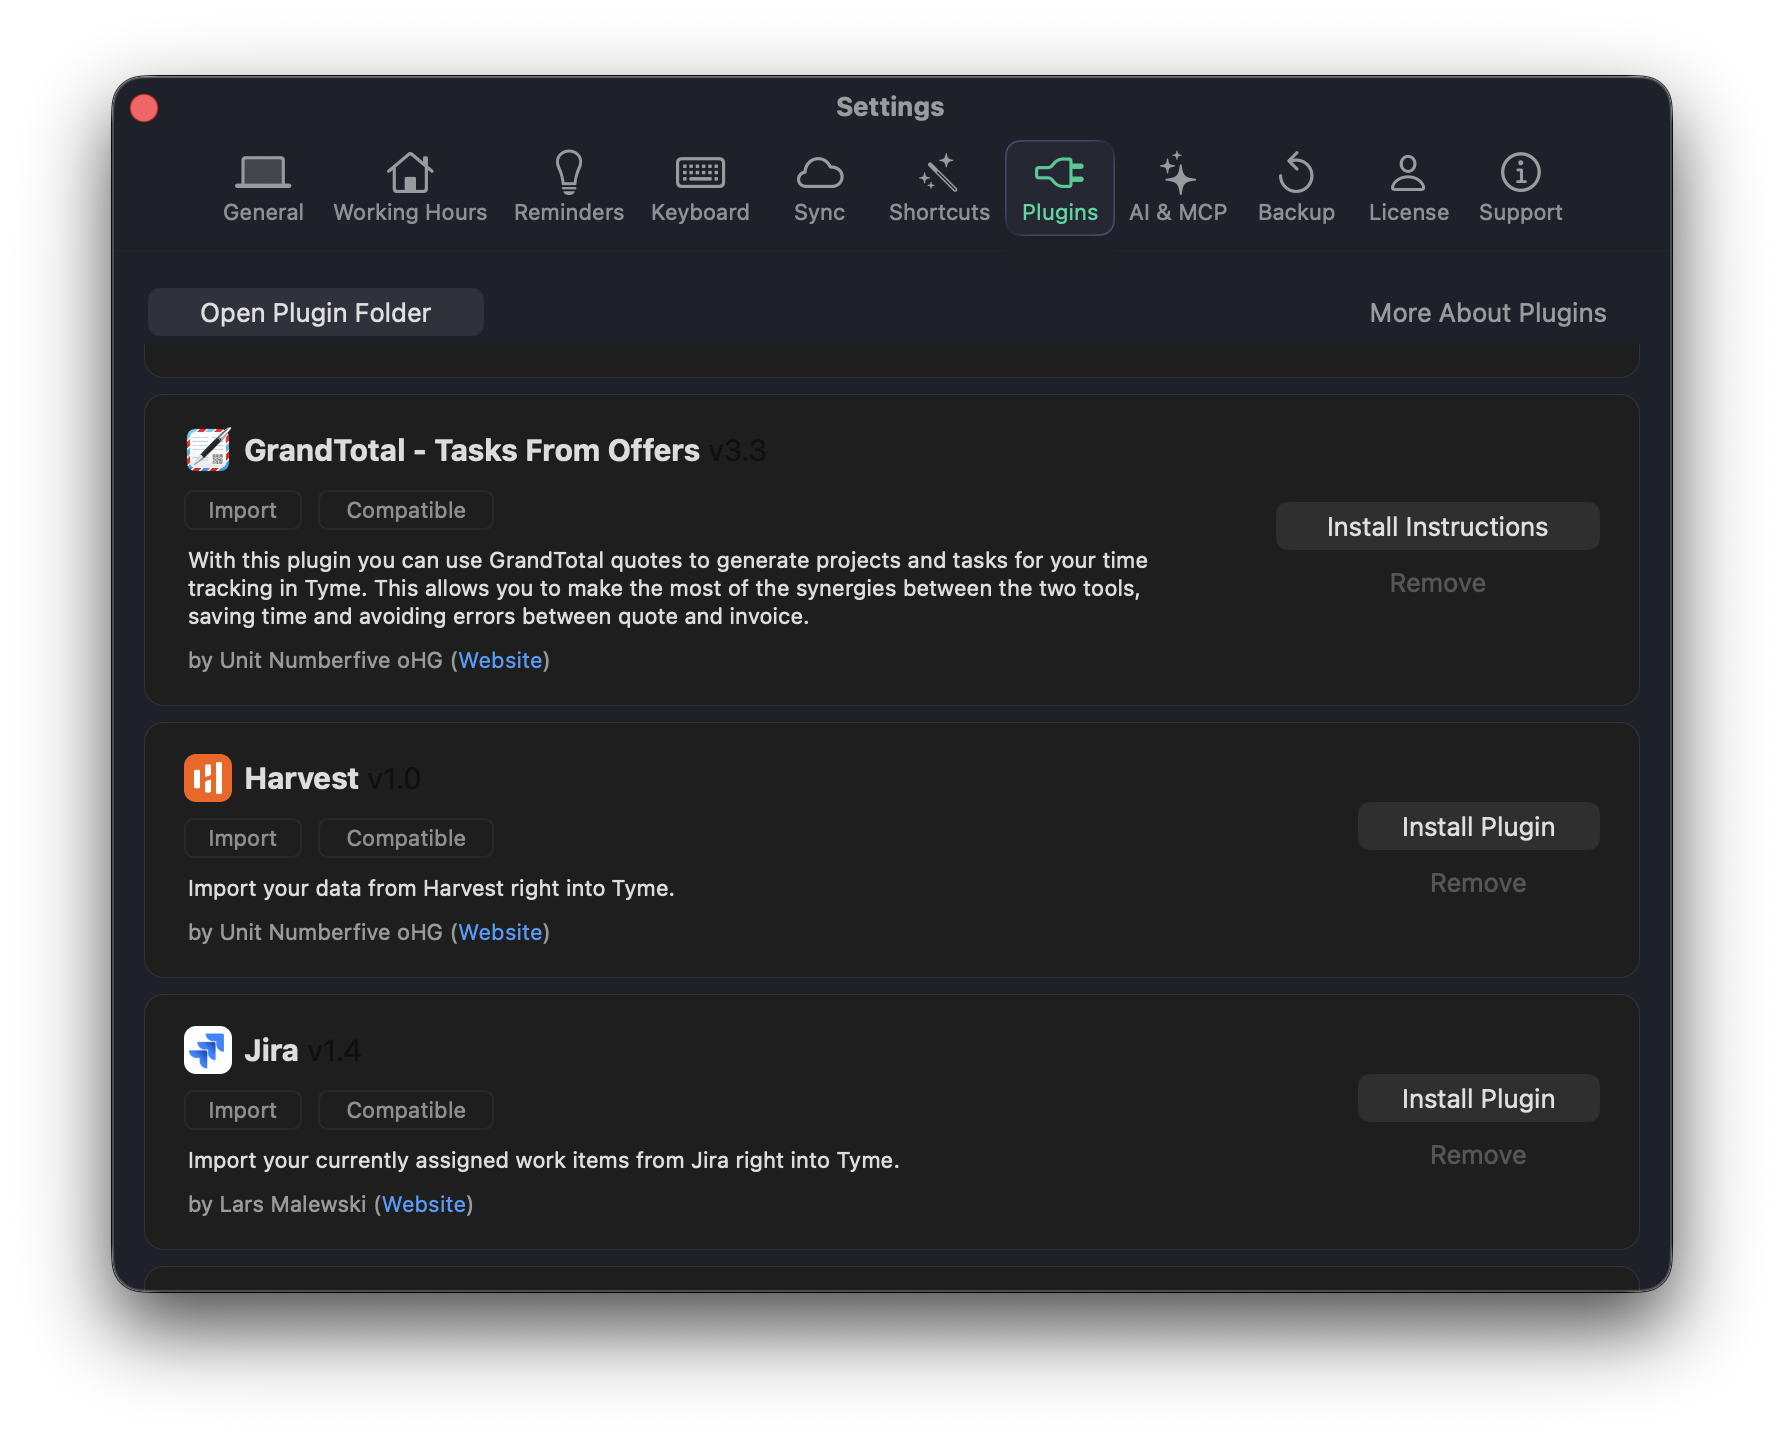Click the orange Harvest plugin icon
This screenshot has height=1440, width=1784.
pyautogui.click(x=208, y=778)
